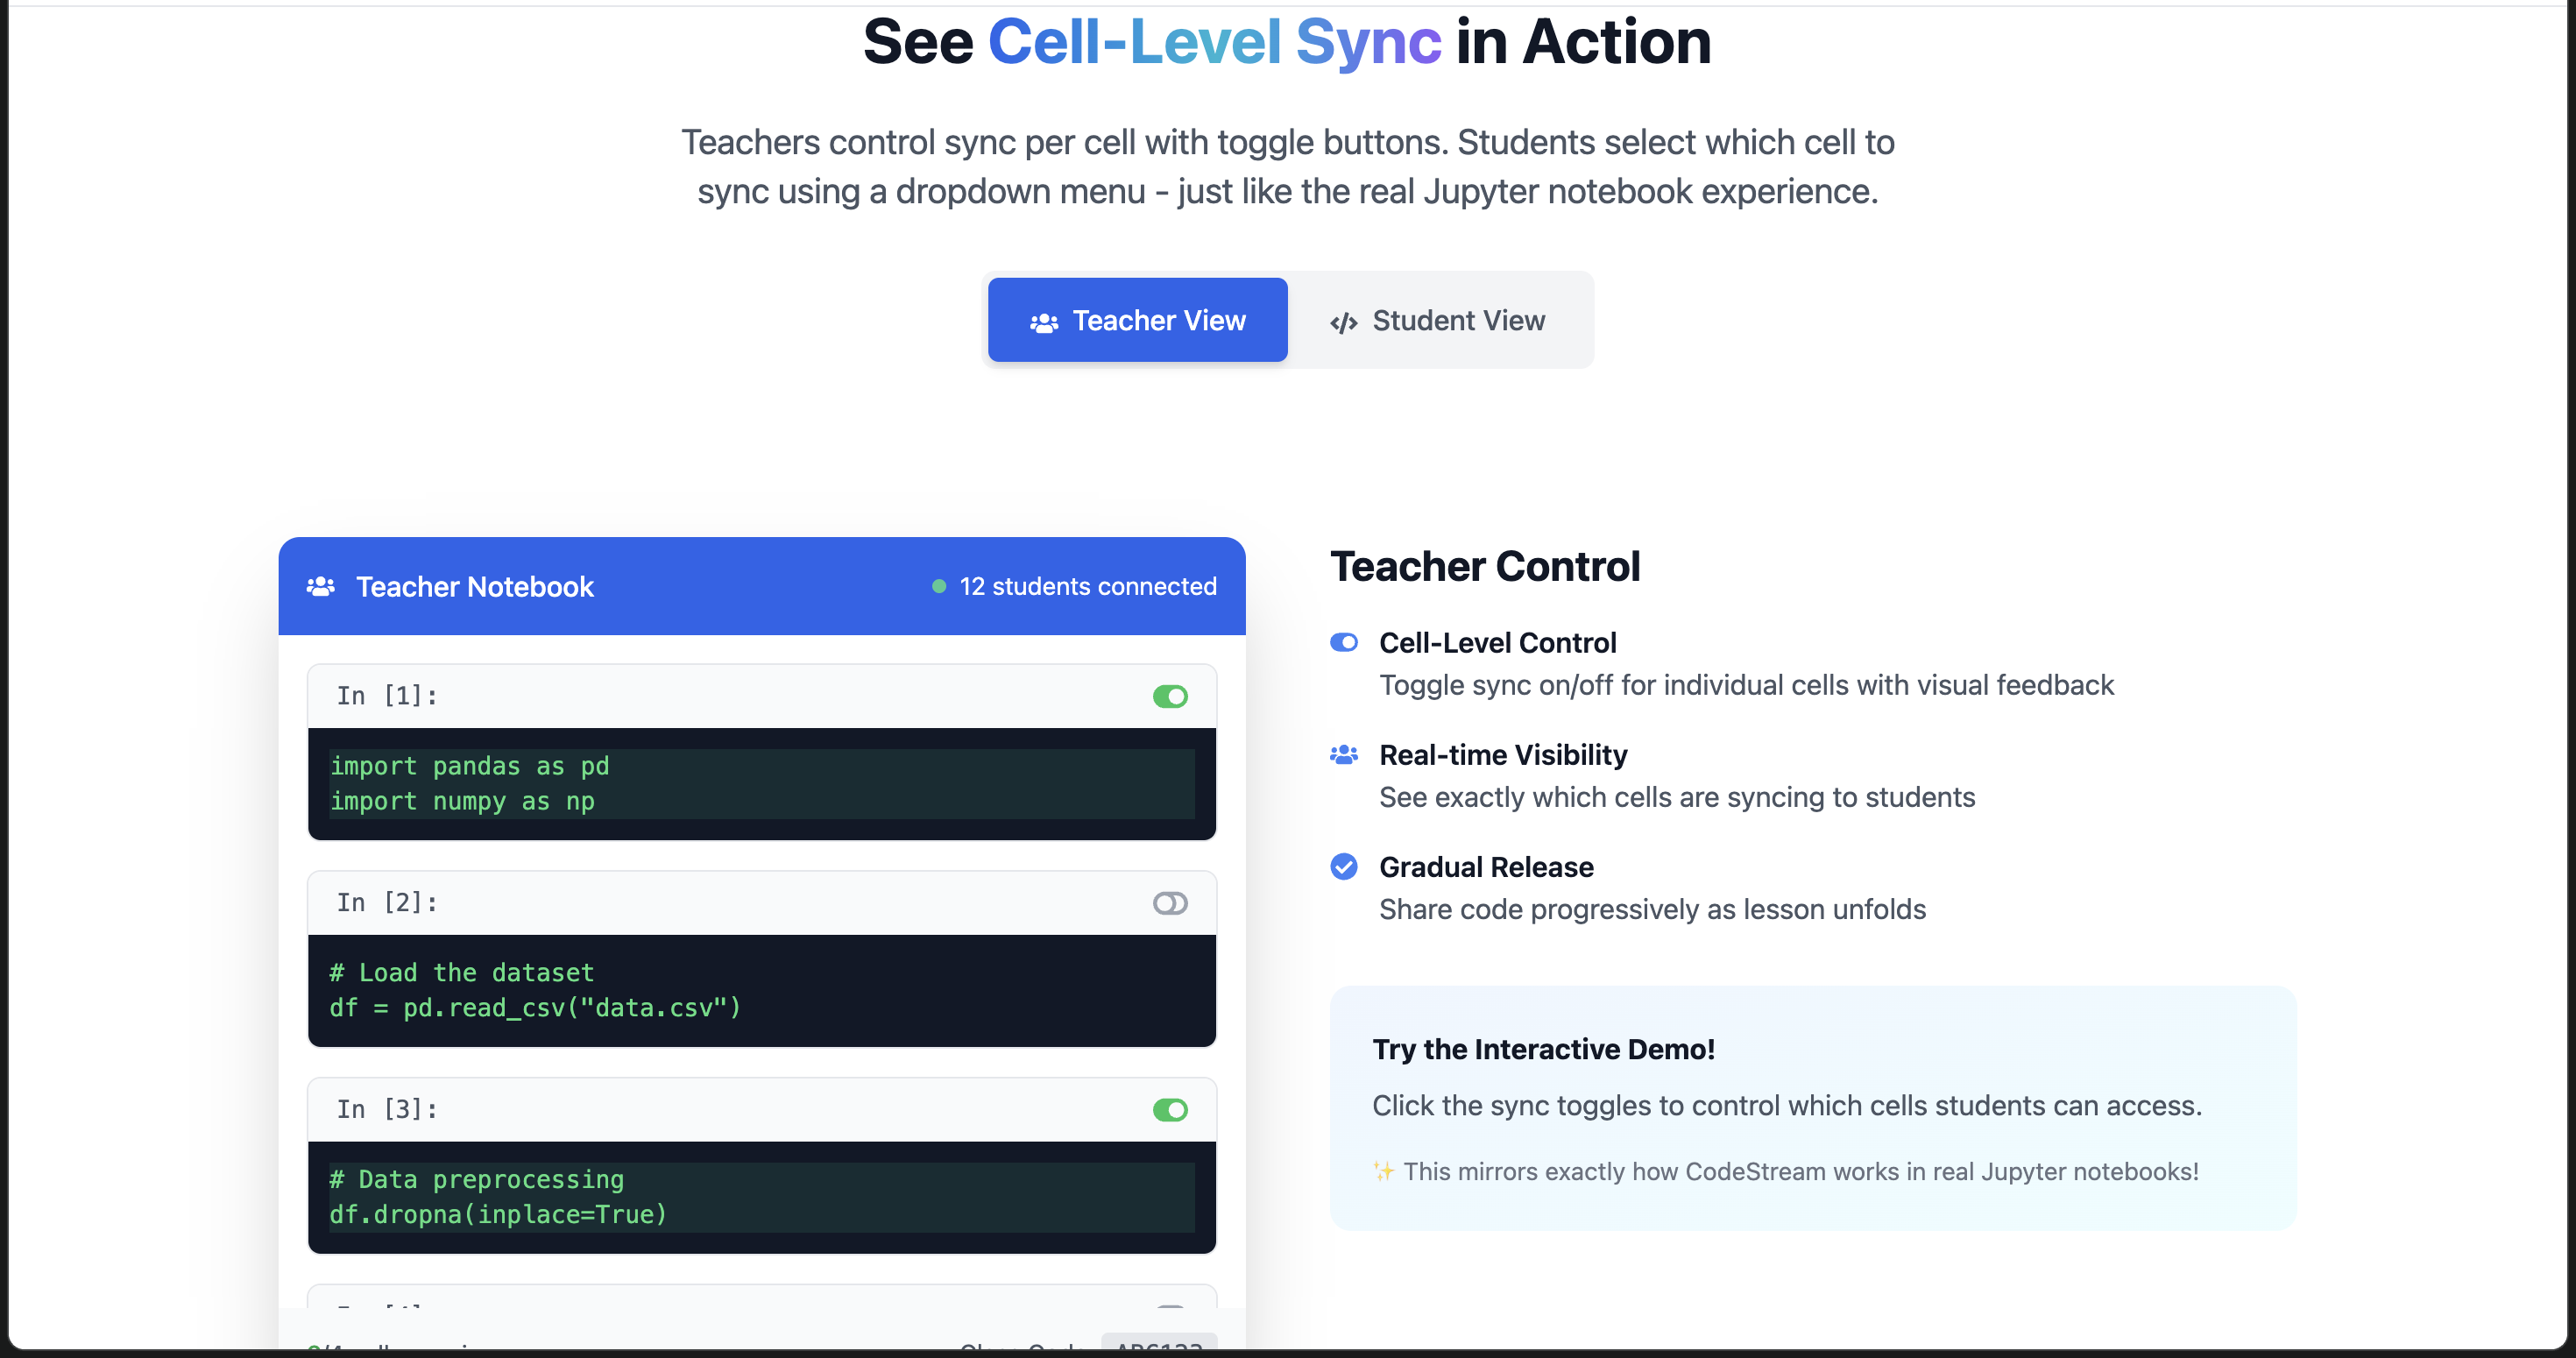This screenshot has width=2576, height=1358.
Task: Disable sync for cell In [1]
Action: tap(1169, 696)
